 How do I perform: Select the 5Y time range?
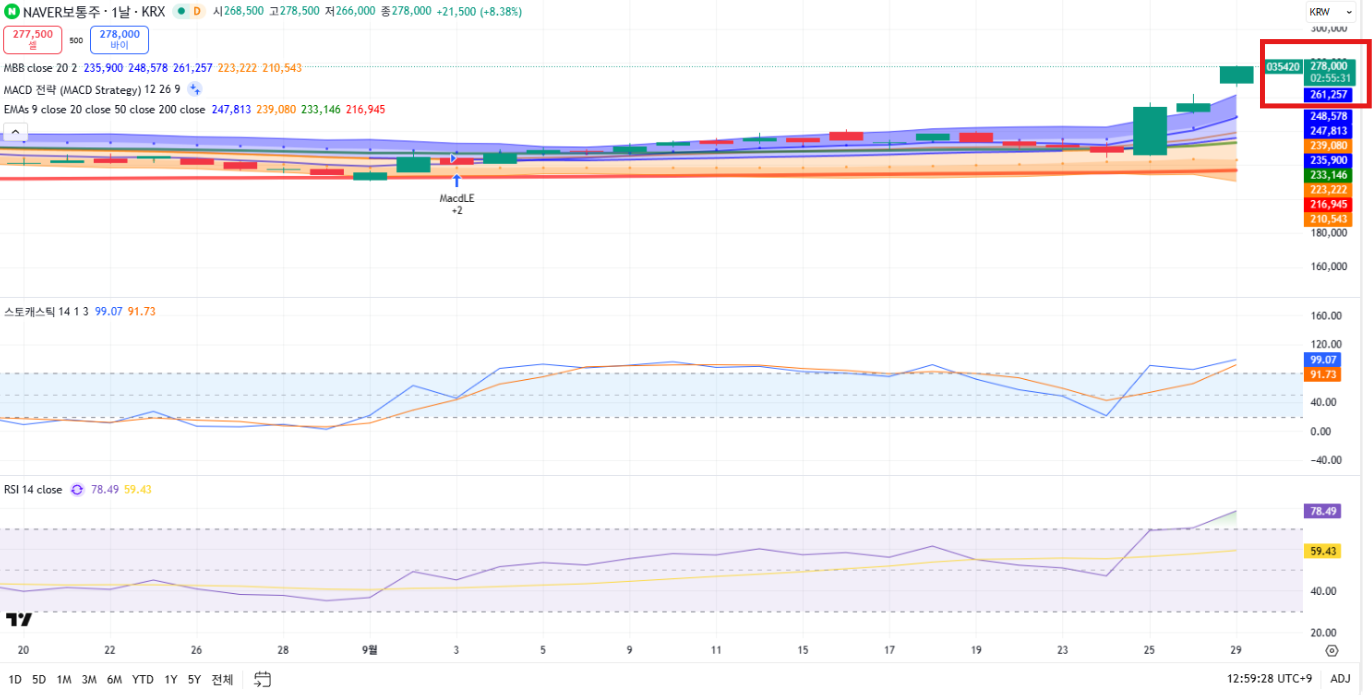click(194, 679)
